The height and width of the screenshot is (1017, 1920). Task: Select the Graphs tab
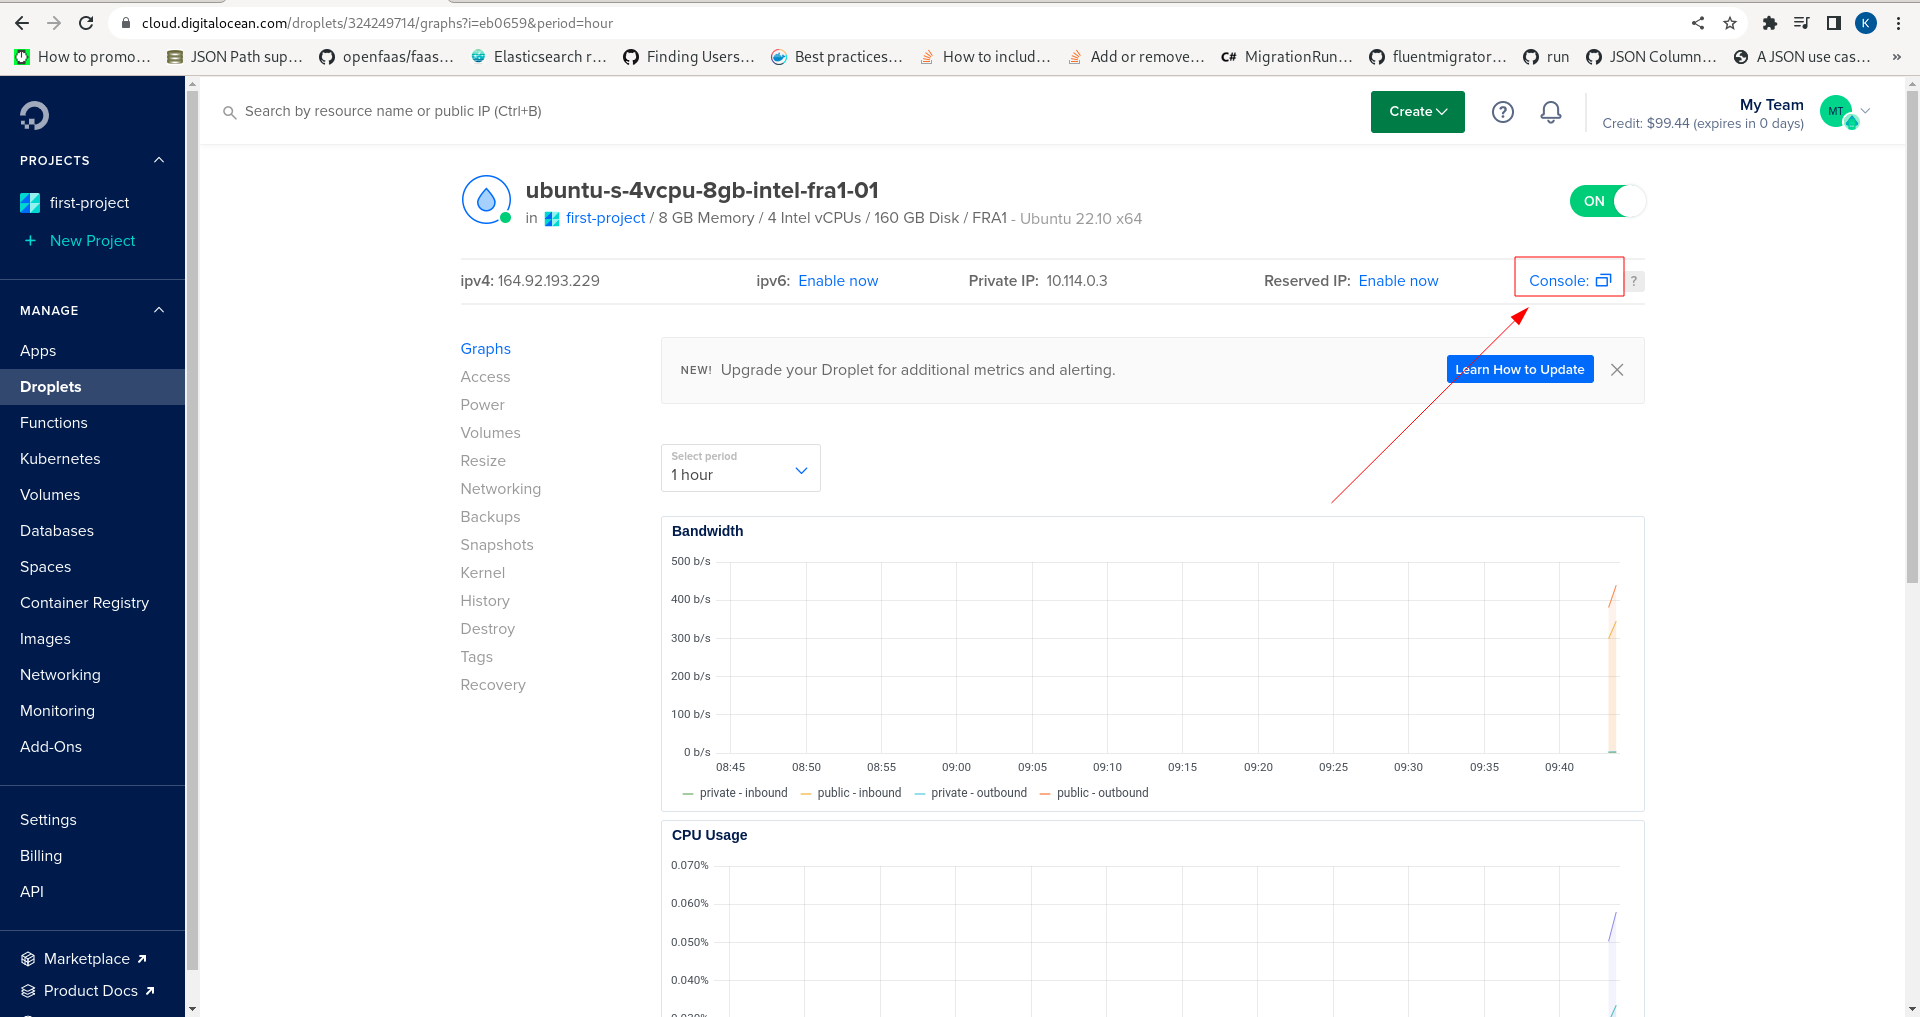pos(485,349)
